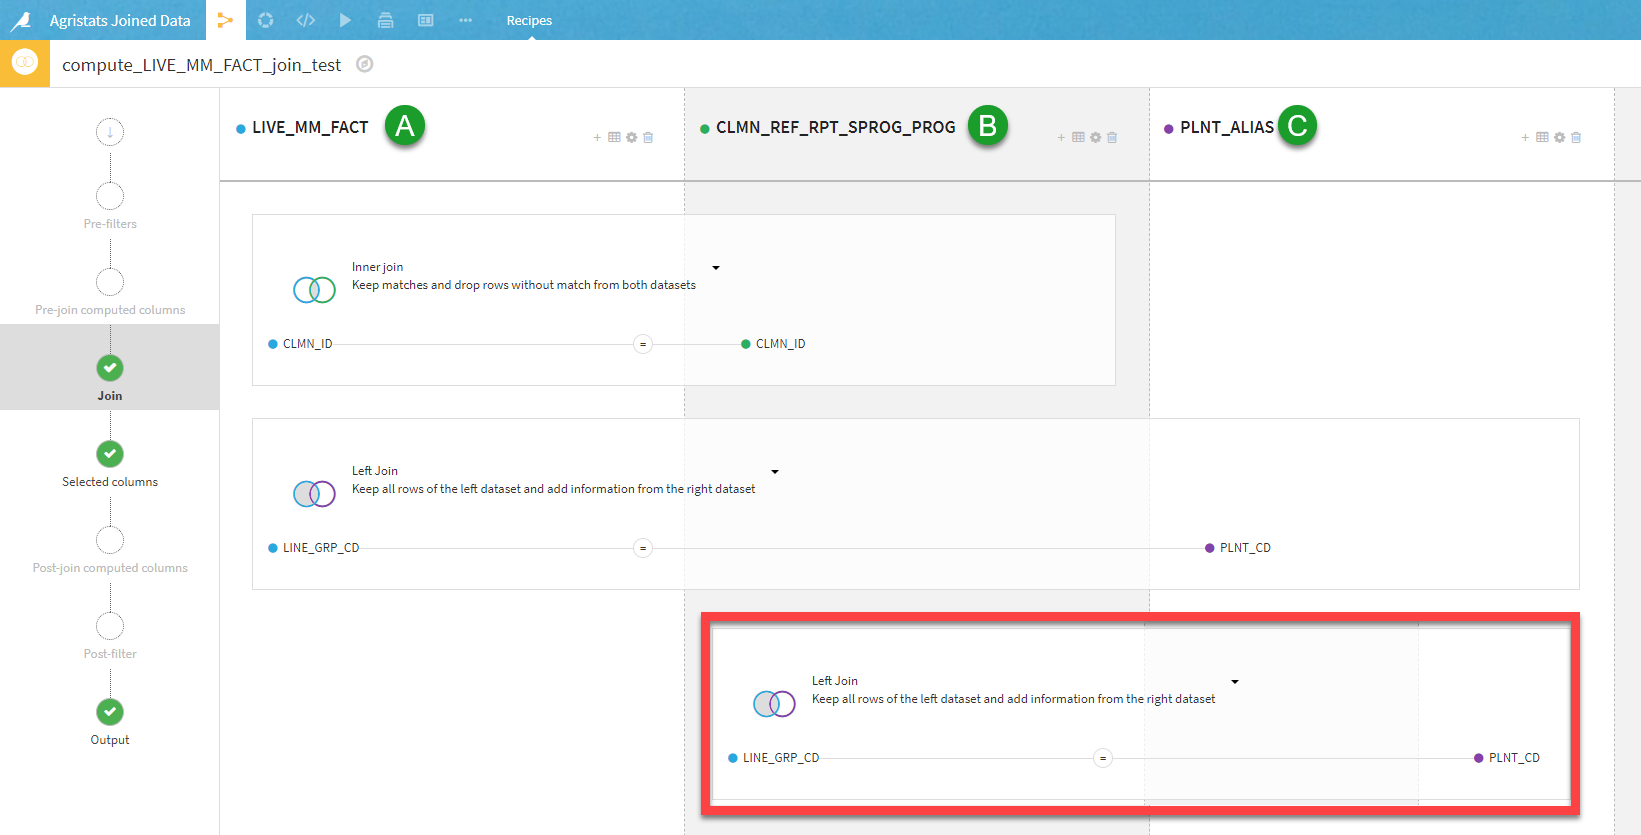Go to Pre-join computed columns step

coord(110,291)
